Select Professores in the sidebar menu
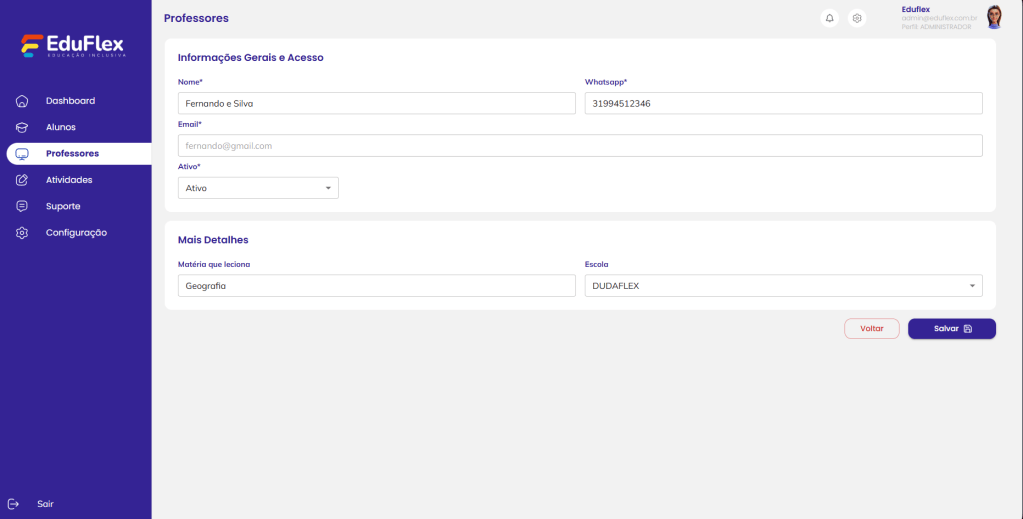This screenshot has width=1023, height=519. coord(72,153)
